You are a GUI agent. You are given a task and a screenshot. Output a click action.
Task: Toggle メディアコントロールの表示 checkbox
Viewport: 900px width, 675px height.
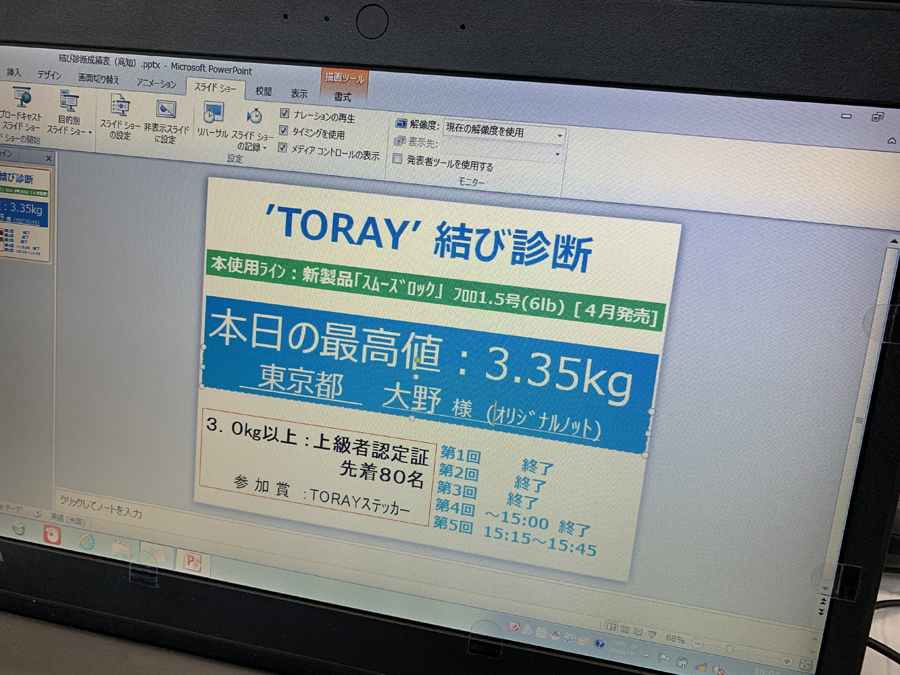(x=282, y=148)
